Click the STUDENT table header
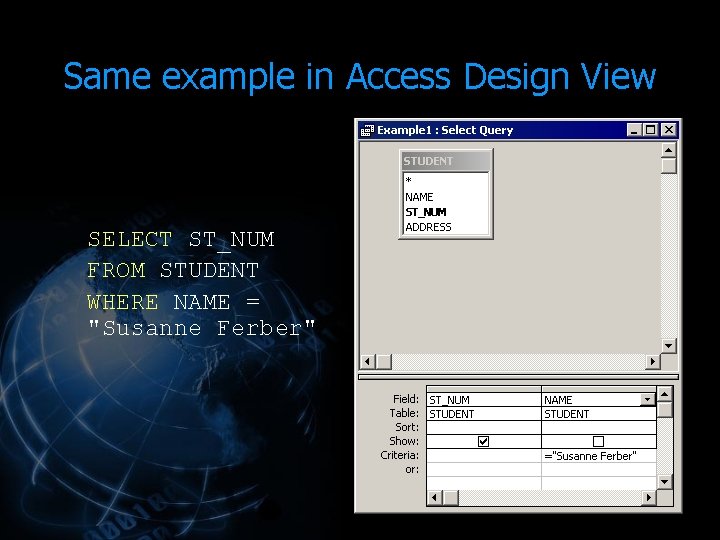Screen dimensions: 720x540 [446, 161]
